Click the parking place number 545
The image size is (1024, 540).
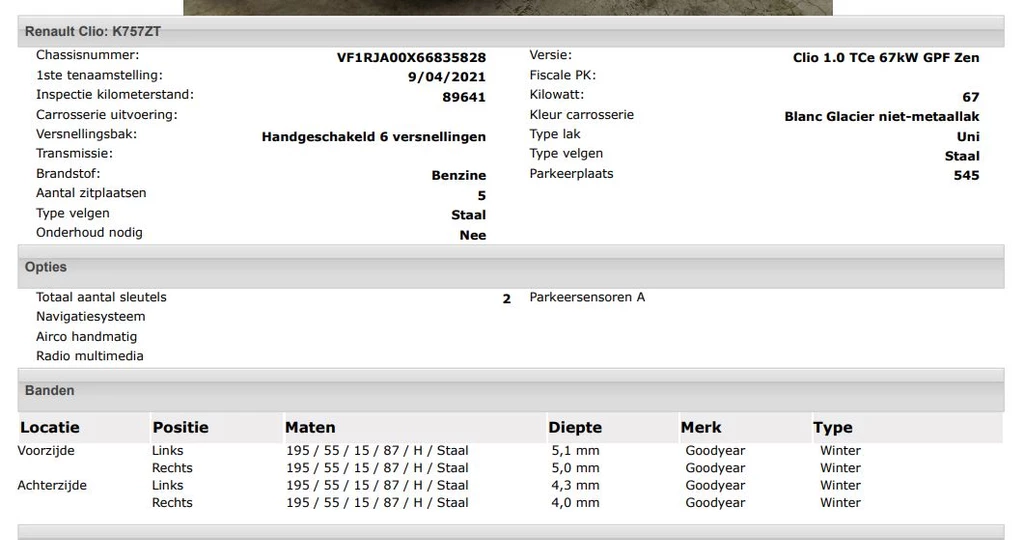coord(966,176)
